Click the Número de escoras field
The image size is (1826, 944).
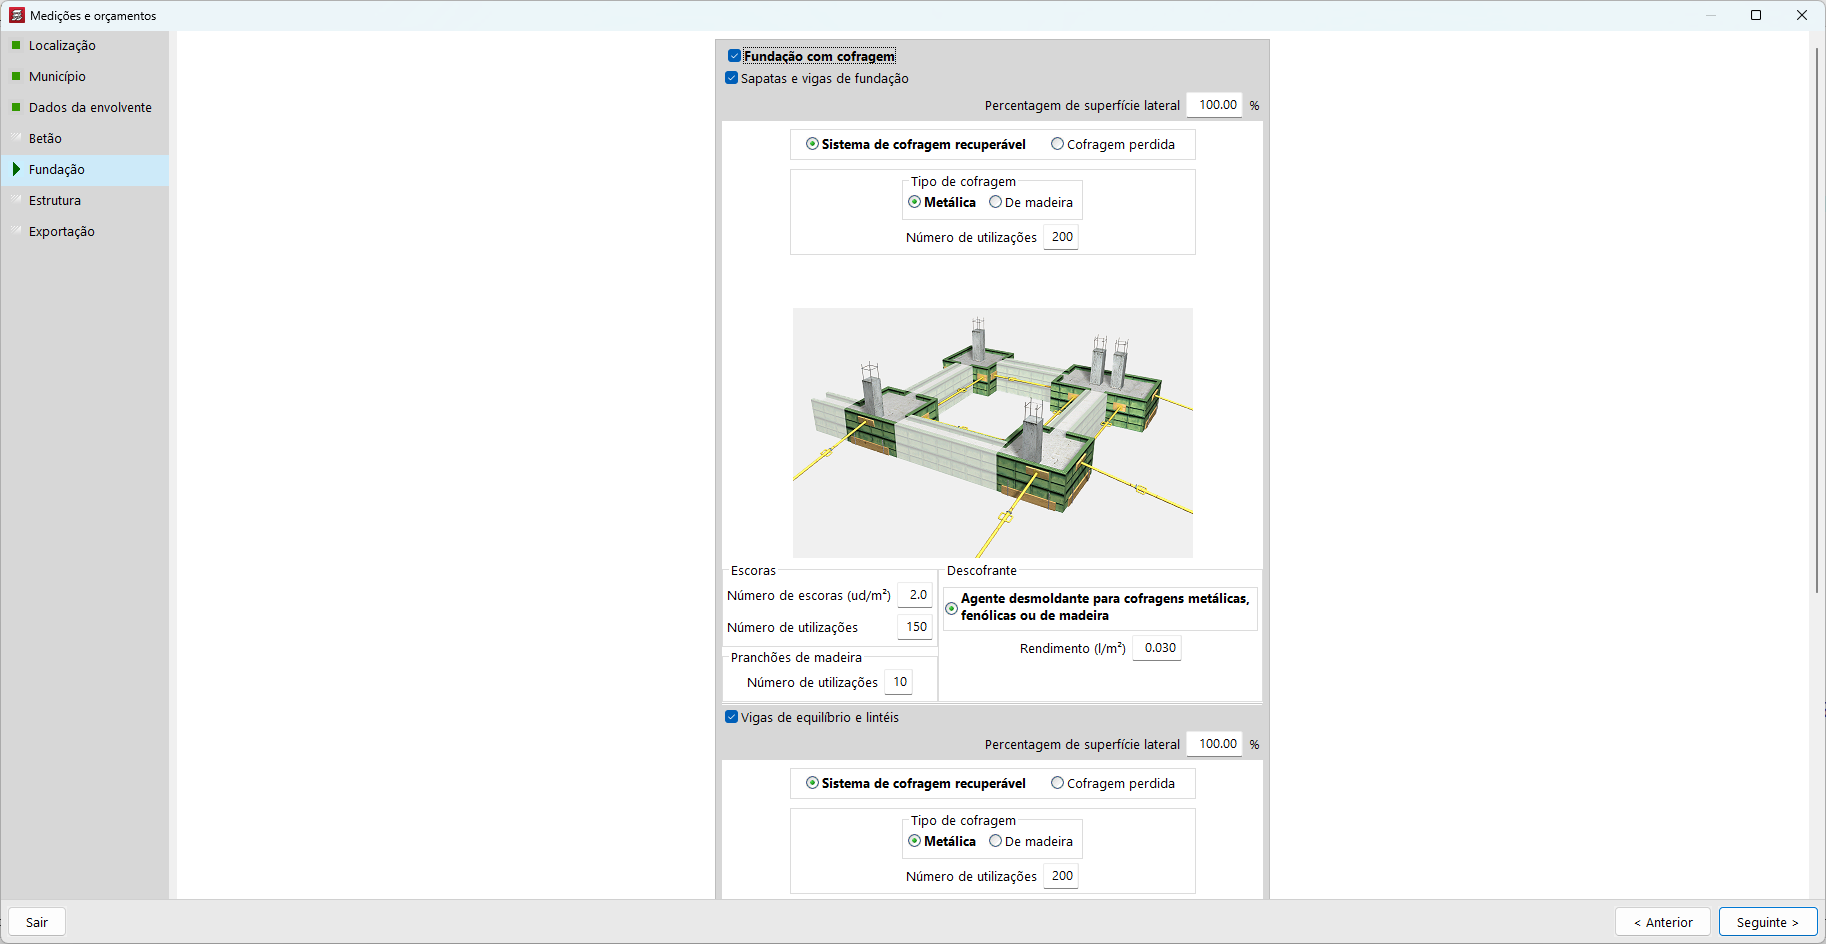pos(915,595)
